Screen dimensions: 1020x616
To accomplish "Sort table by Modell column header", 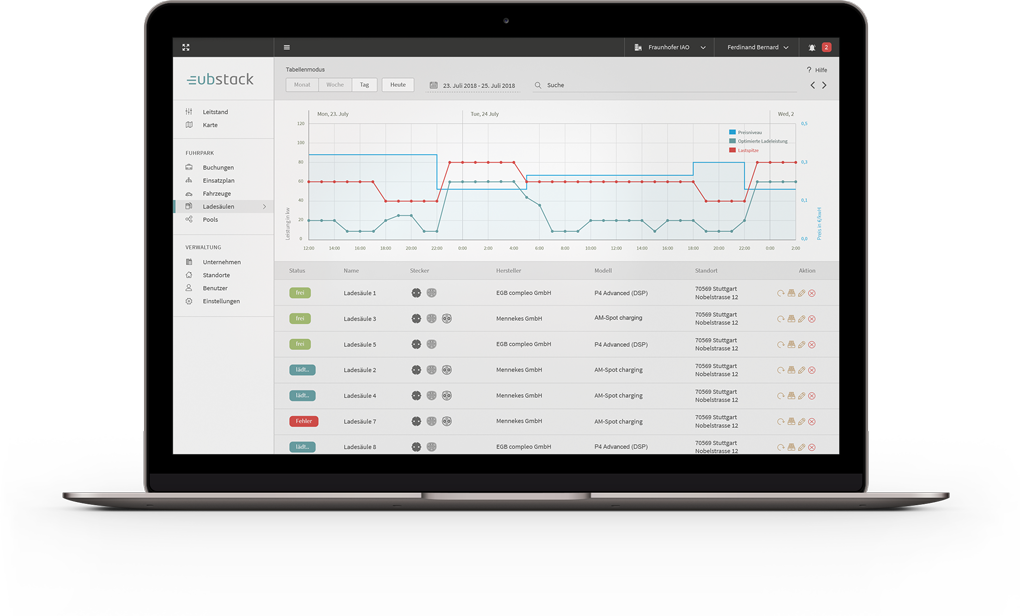I will point(603,271).
